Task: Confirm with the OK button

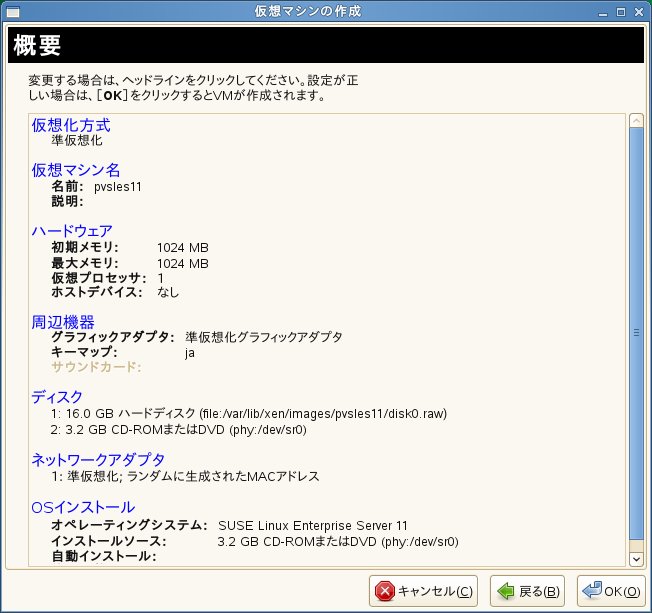Action: (x=612, y=591)
